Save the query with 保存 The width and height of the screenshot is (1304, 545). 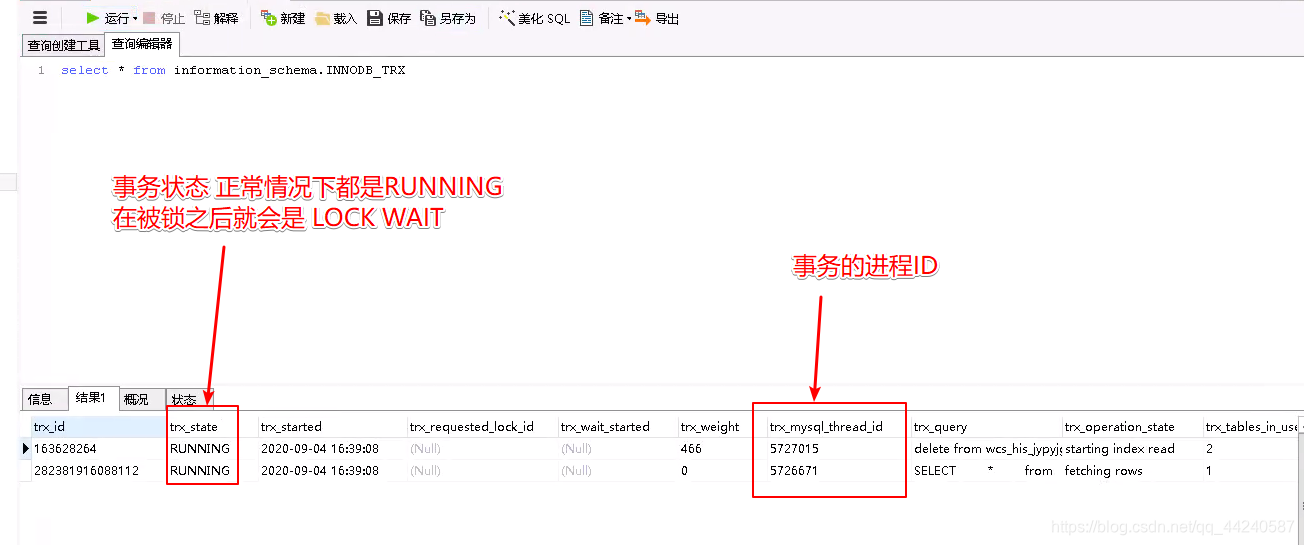(389, 18)
